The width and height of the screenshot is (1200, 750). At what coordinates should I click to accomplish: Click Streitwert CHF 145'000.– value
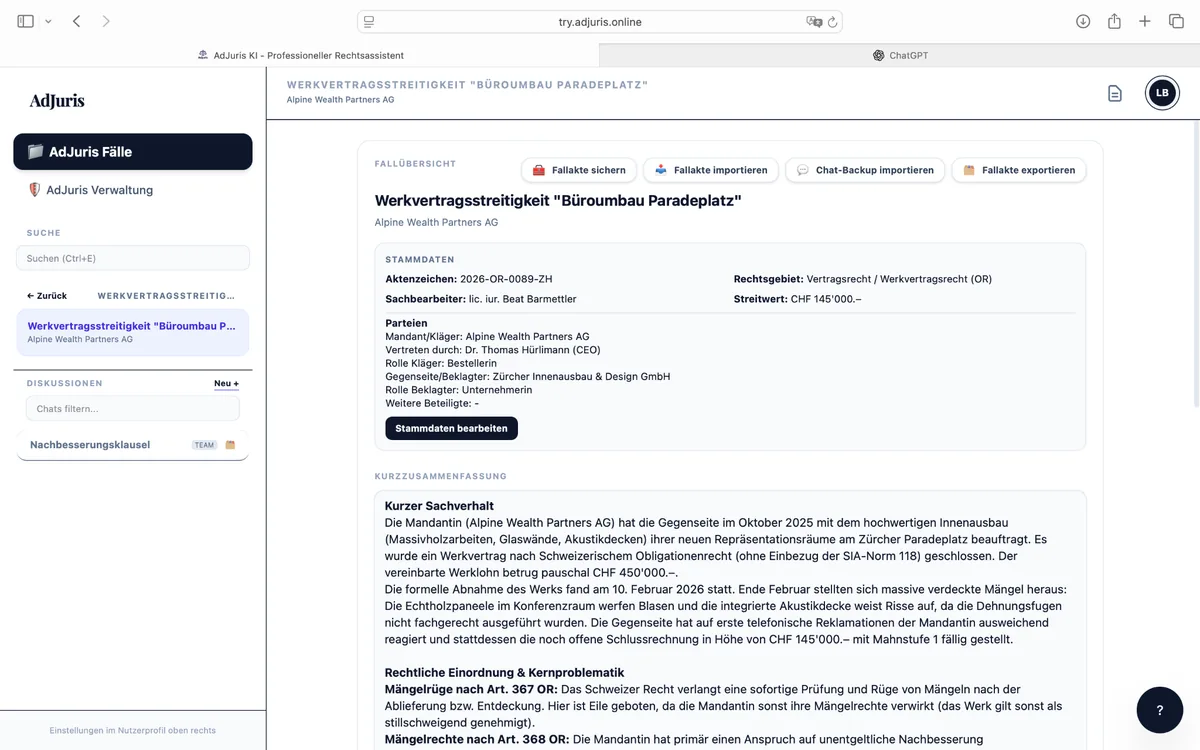click(x=825, y=299)
